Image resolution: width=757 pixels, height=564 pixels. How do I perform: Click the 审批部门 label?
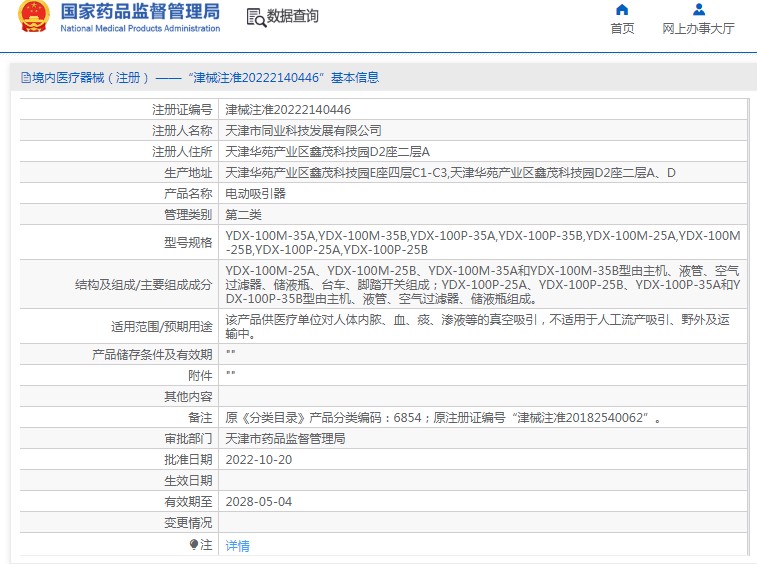[x=188, y=438]
